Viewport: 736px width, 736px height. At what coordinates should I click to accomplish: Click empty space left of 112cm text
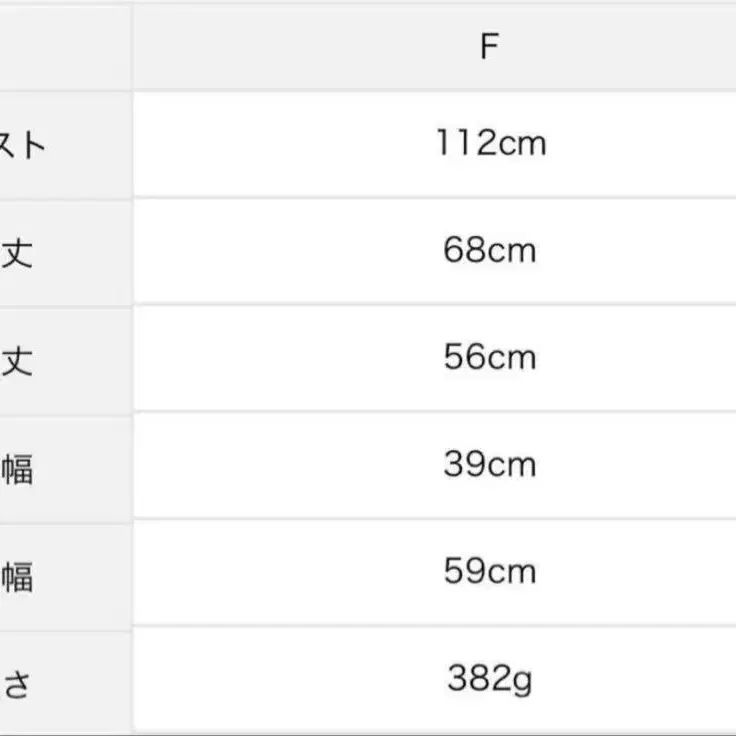(280, 143)
